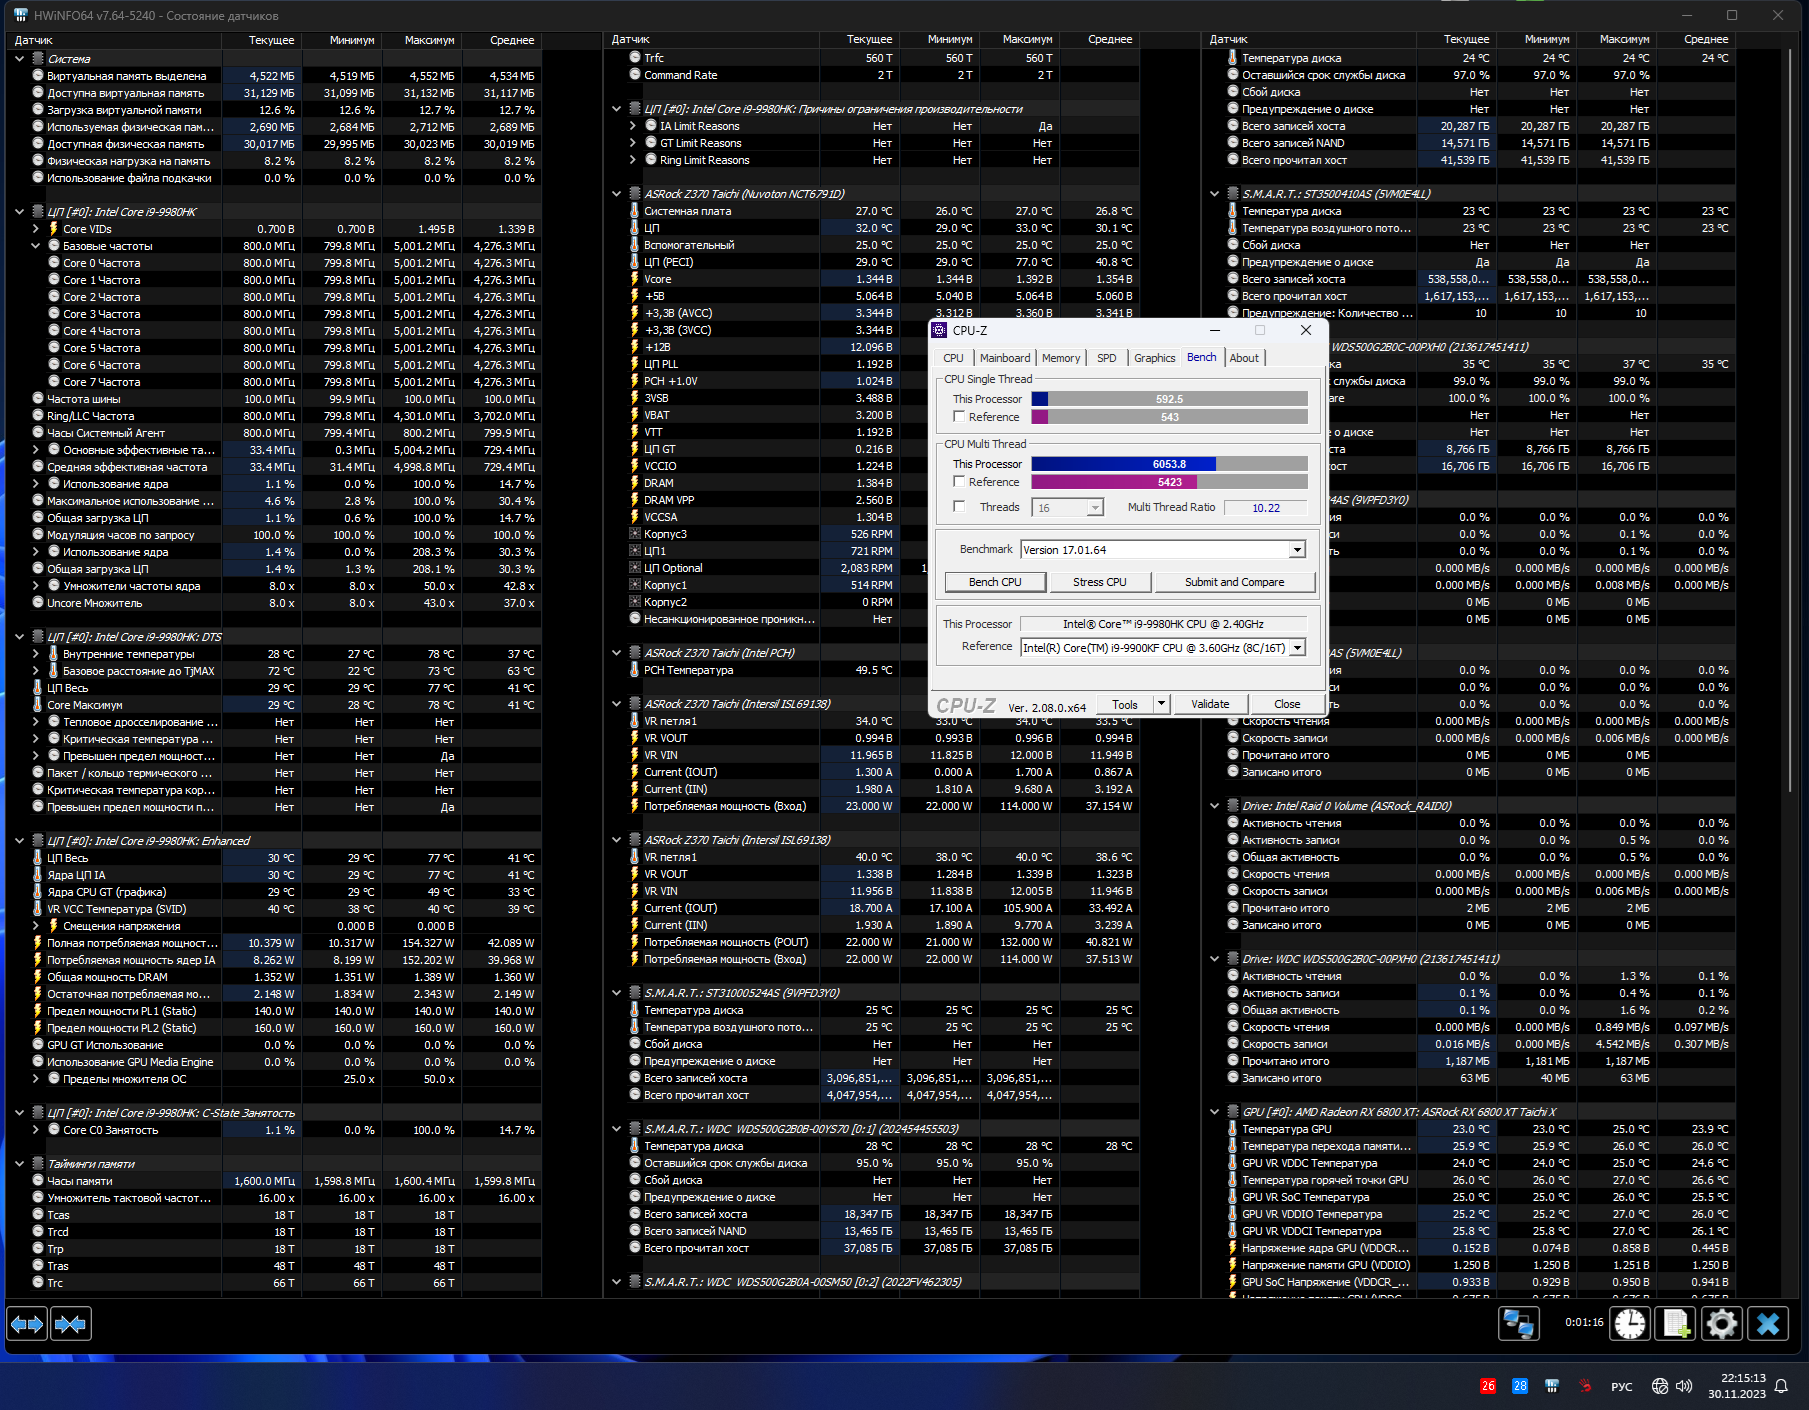Click the This Processor name field in CPU-Z
This screenshot has width=1809, height=1410.
pyautogui.click(x=1164, y=624)
